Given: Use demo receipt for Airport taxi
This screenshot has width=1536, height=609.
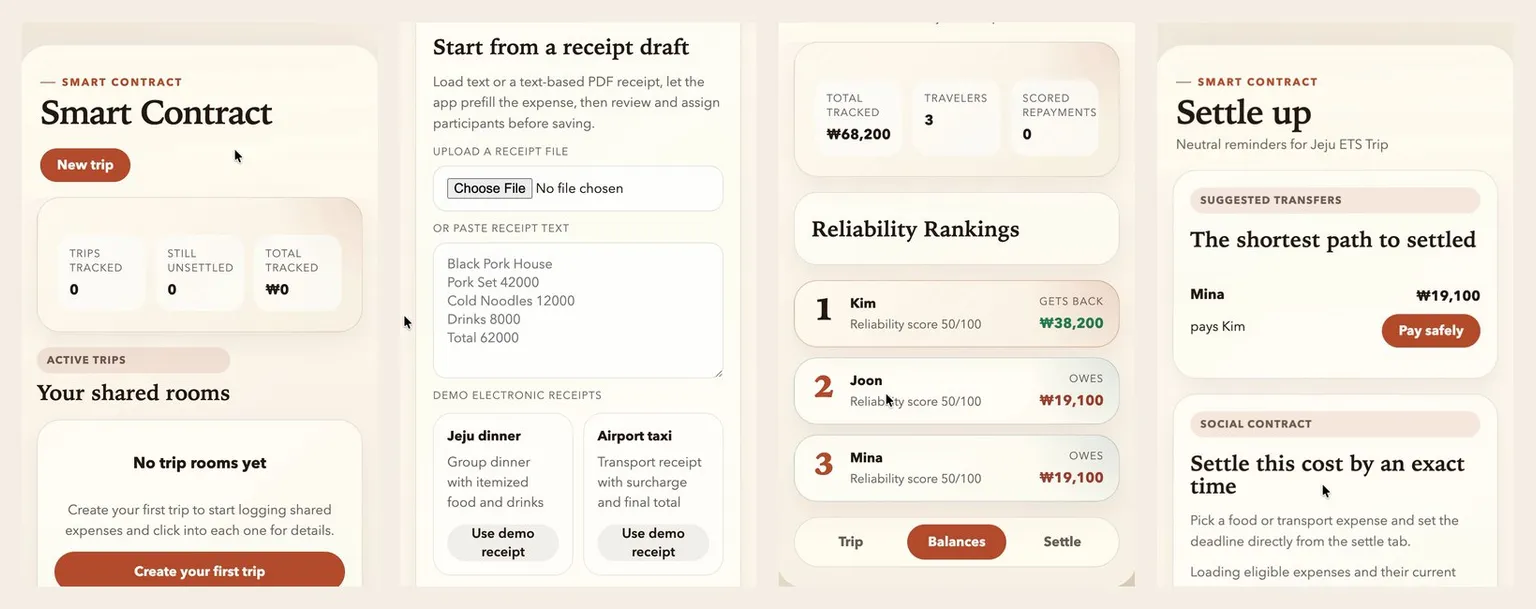Looking at the screenshot, I should pyautogui.click(x=653, y=542).
